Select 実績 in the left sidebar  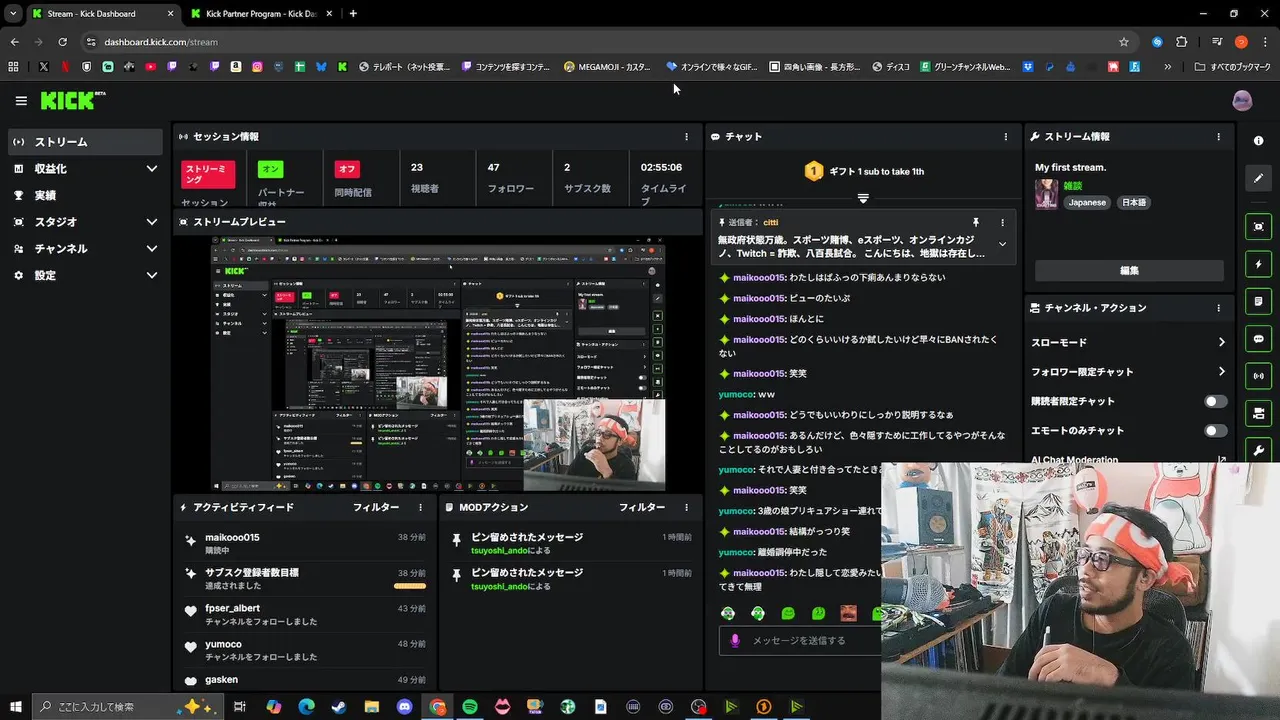coord(85,195)
